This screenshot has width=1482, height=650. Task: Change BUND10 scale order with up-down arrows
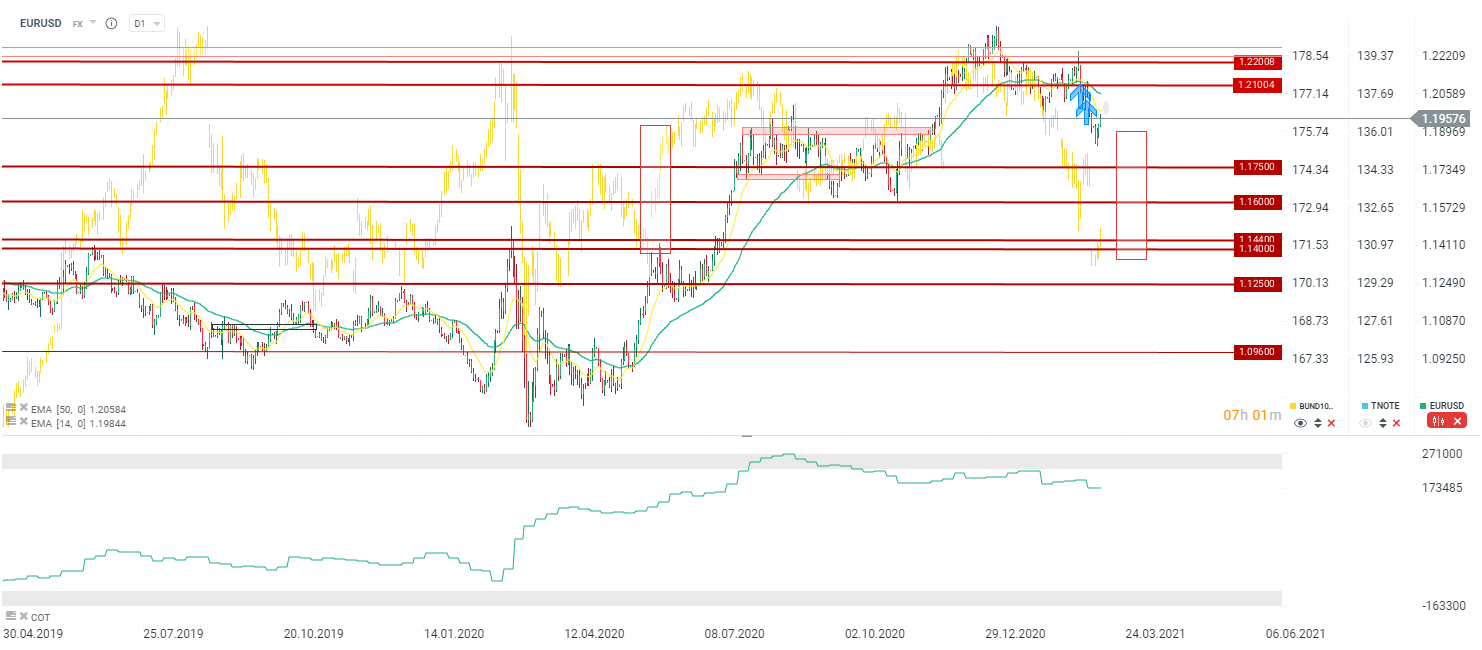pyautogui.click(x=1318, y=423)
